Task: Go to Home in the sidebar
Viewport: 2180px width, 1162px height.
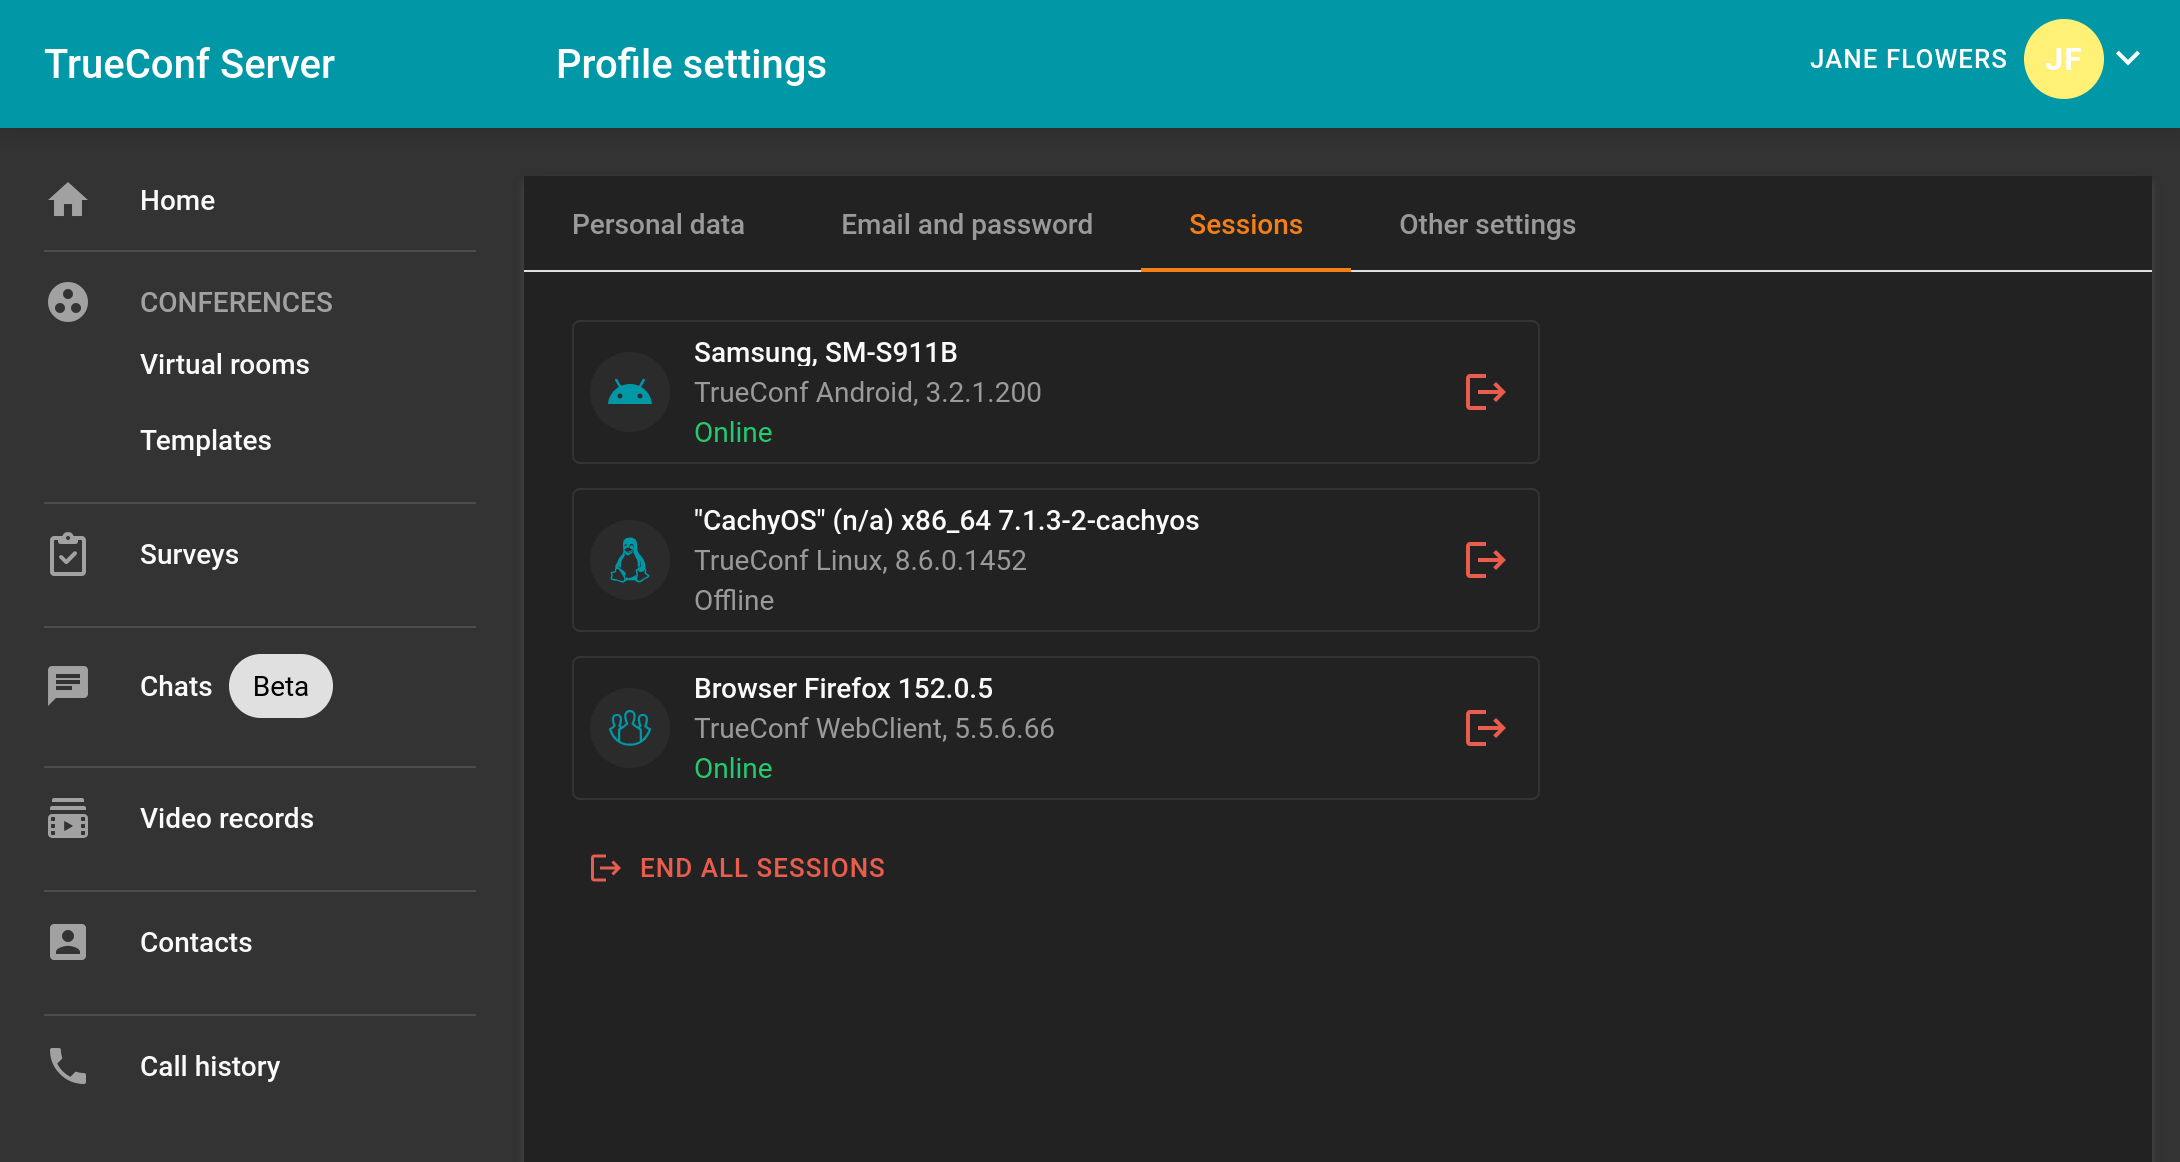Action: (178, 200)
